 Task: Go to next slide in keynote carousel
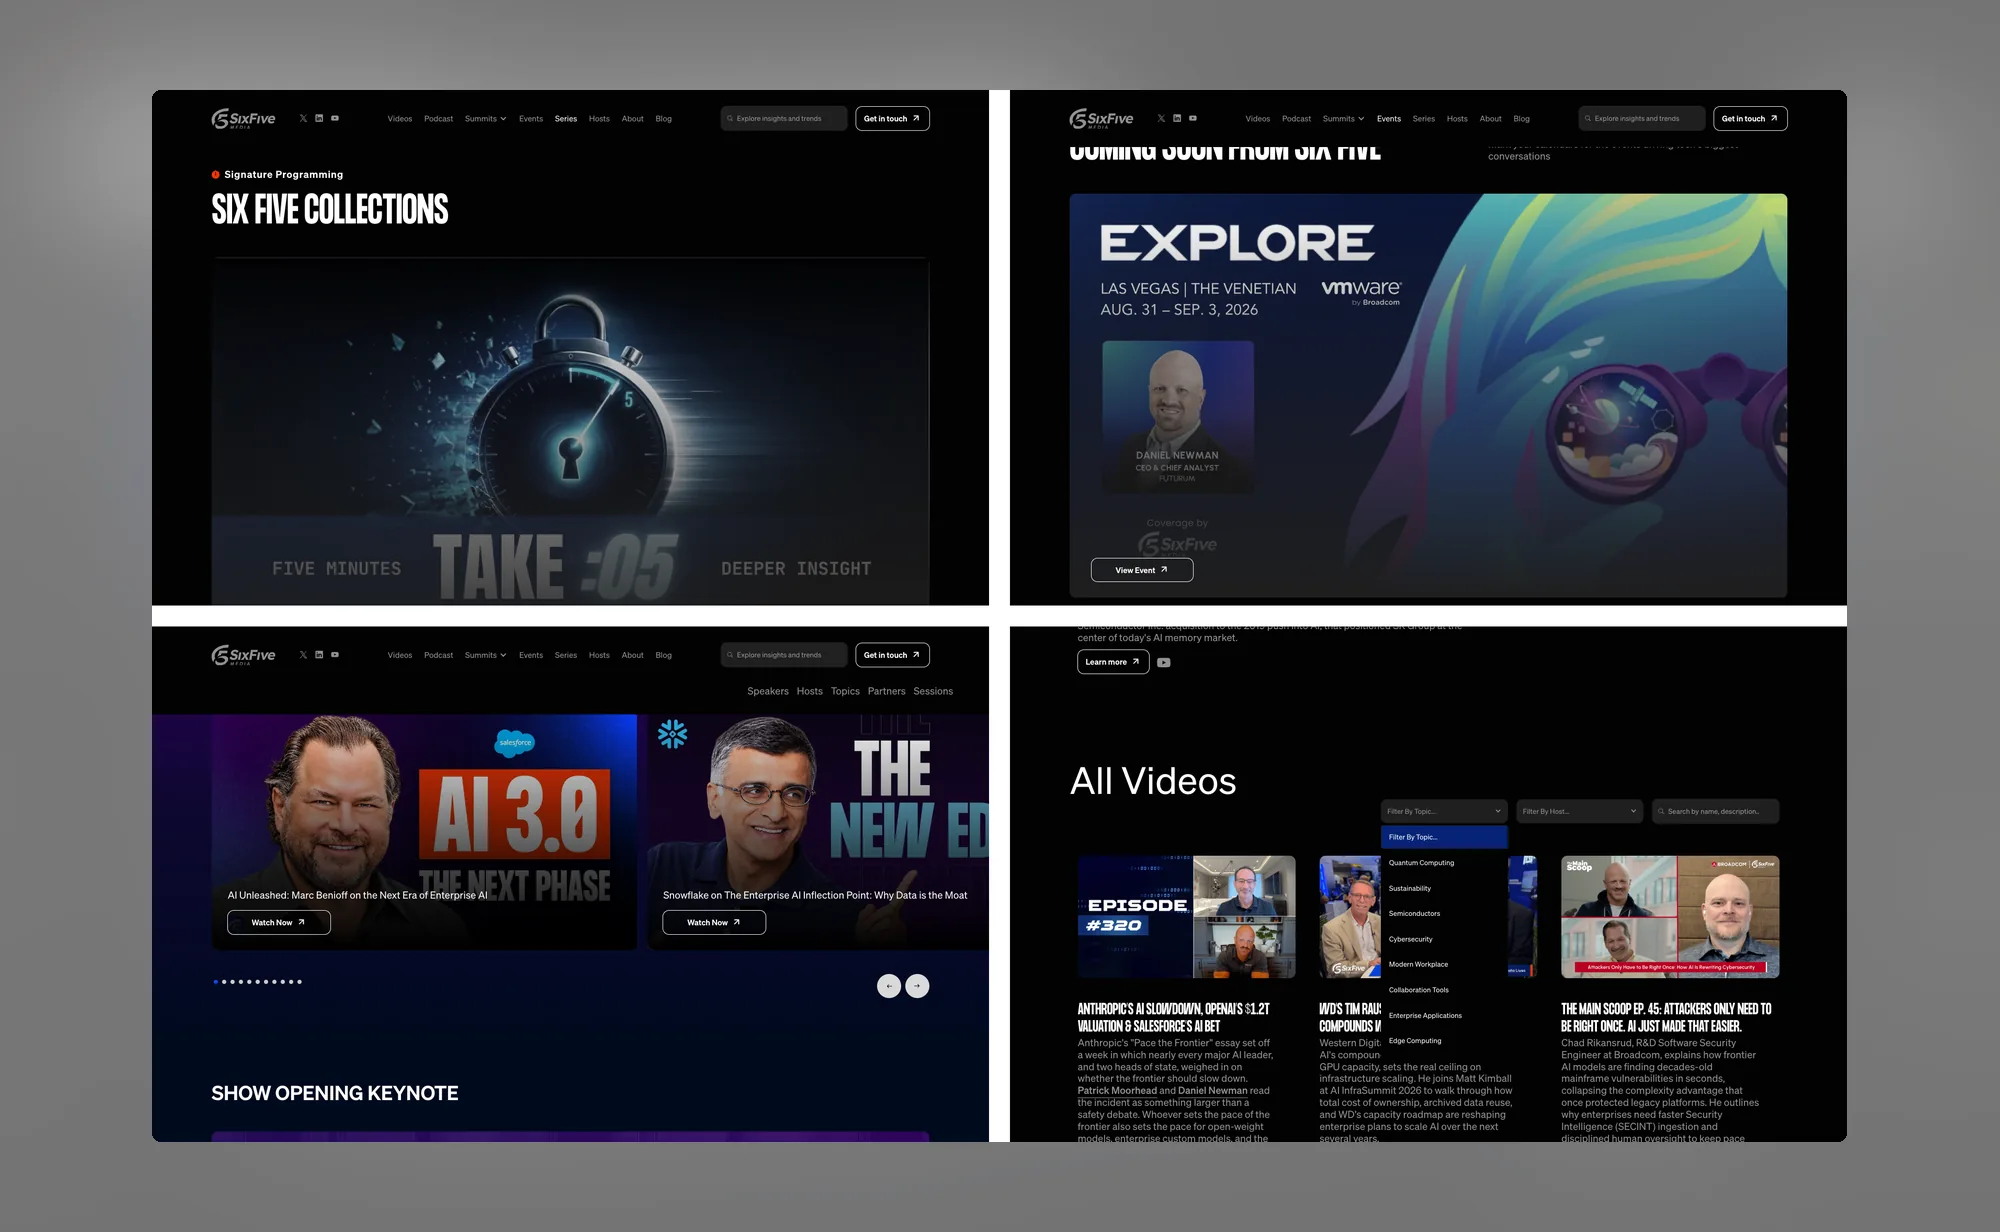click(917, 986)
